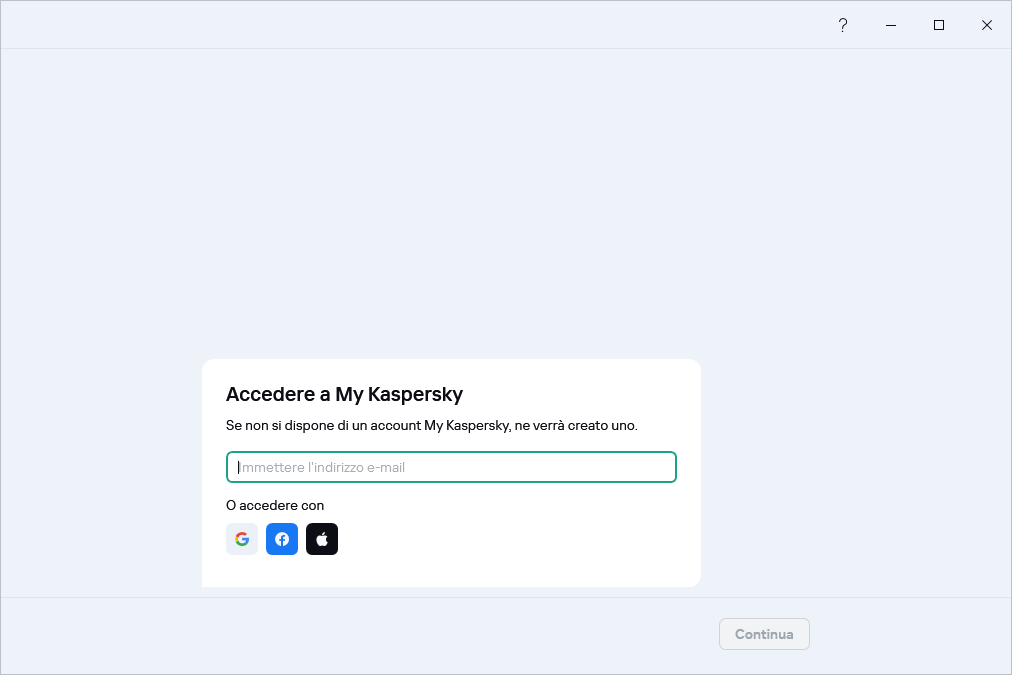This screenshot has width=1012, height=675.
Task: Click the account creation notice text
Action: (431, 425)
